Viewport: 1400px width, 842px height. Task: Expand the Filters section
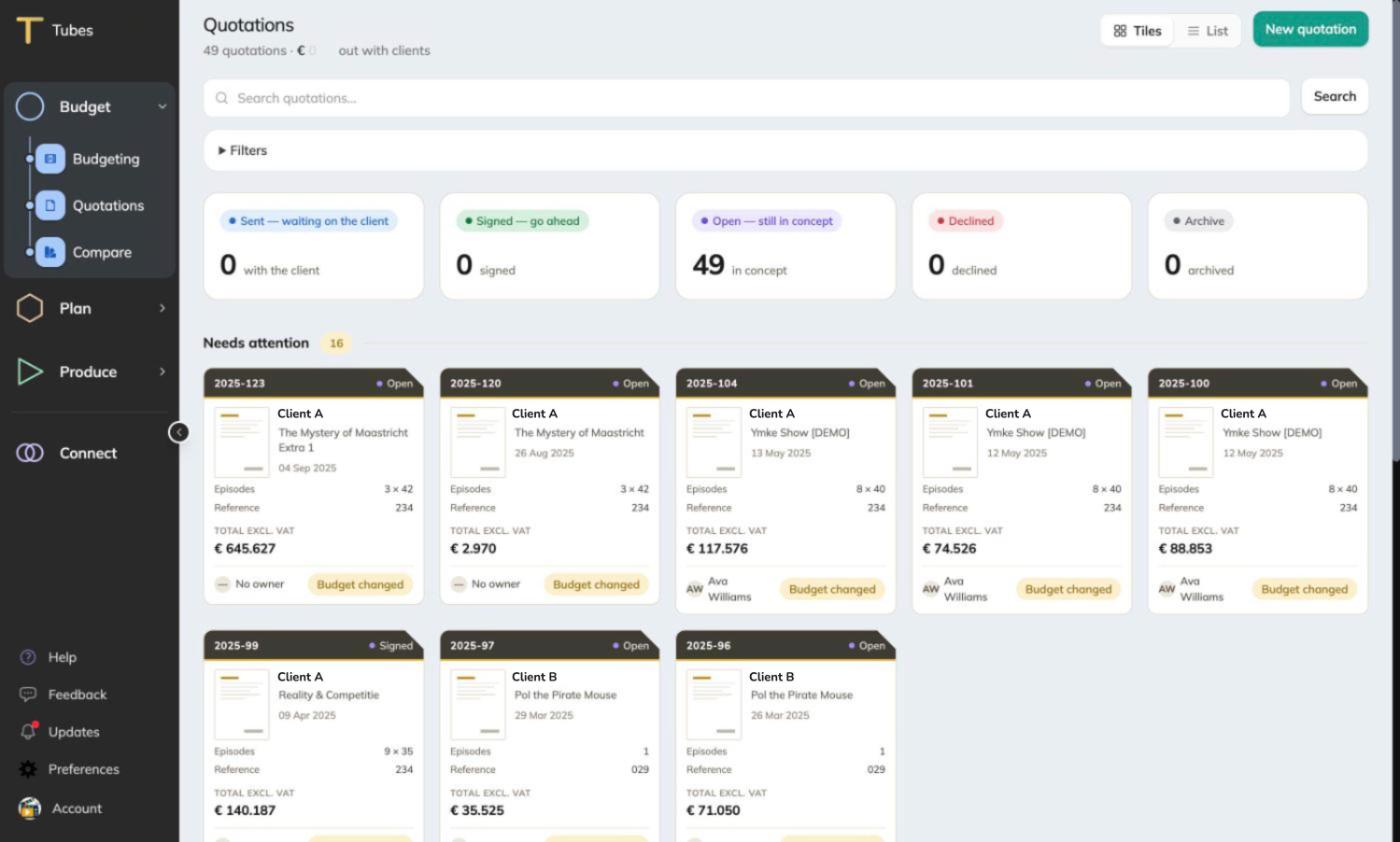[x=785, y=151]
